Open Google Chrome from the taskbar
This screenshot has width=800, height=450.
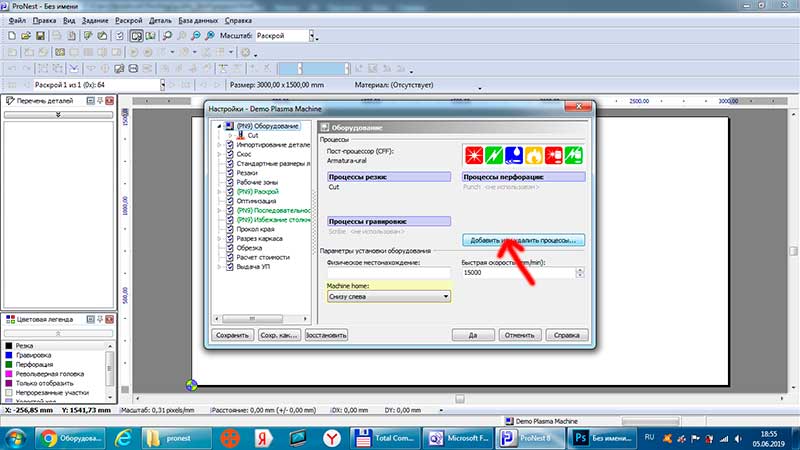[70, 438]
